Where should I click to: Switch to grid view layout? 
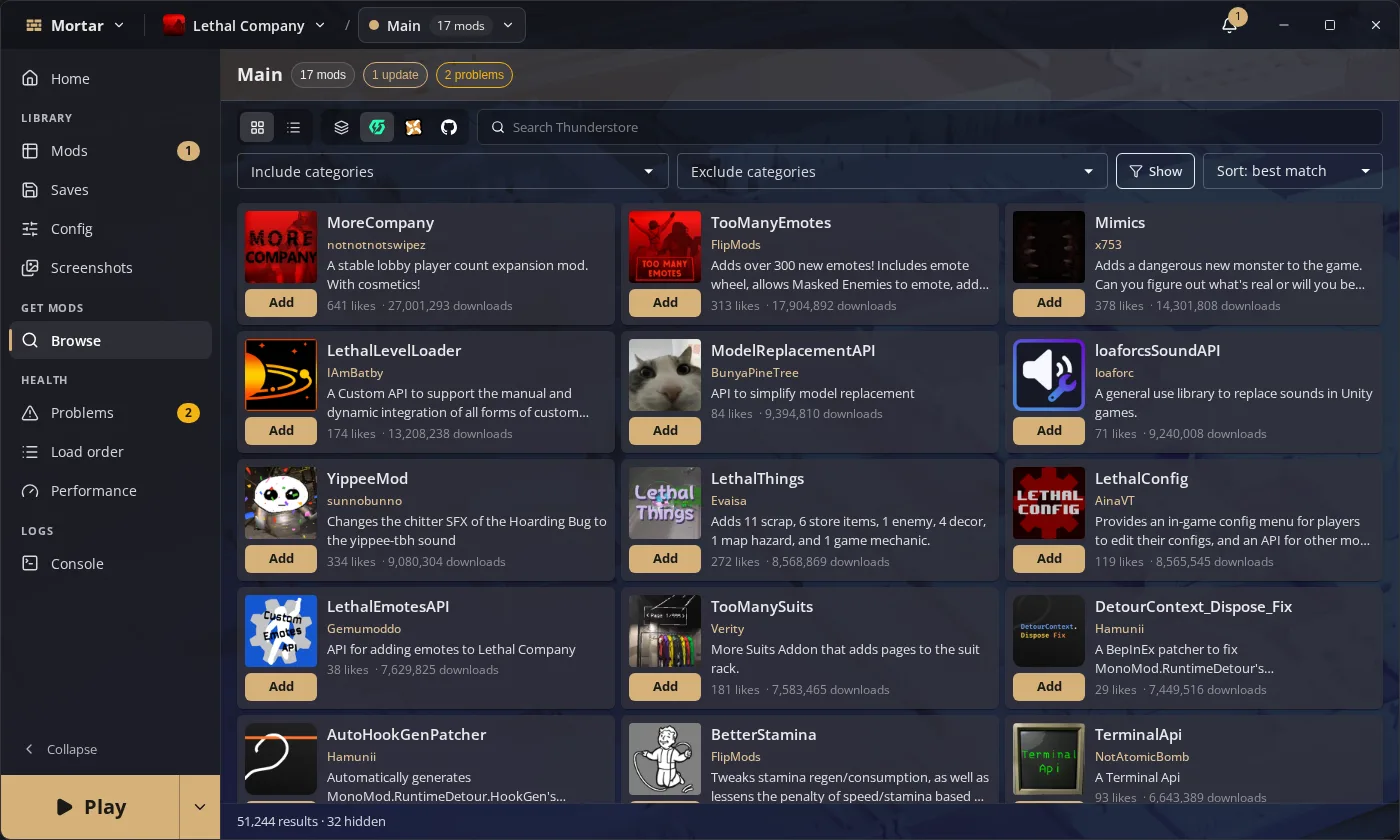click(x=257, y=127)
